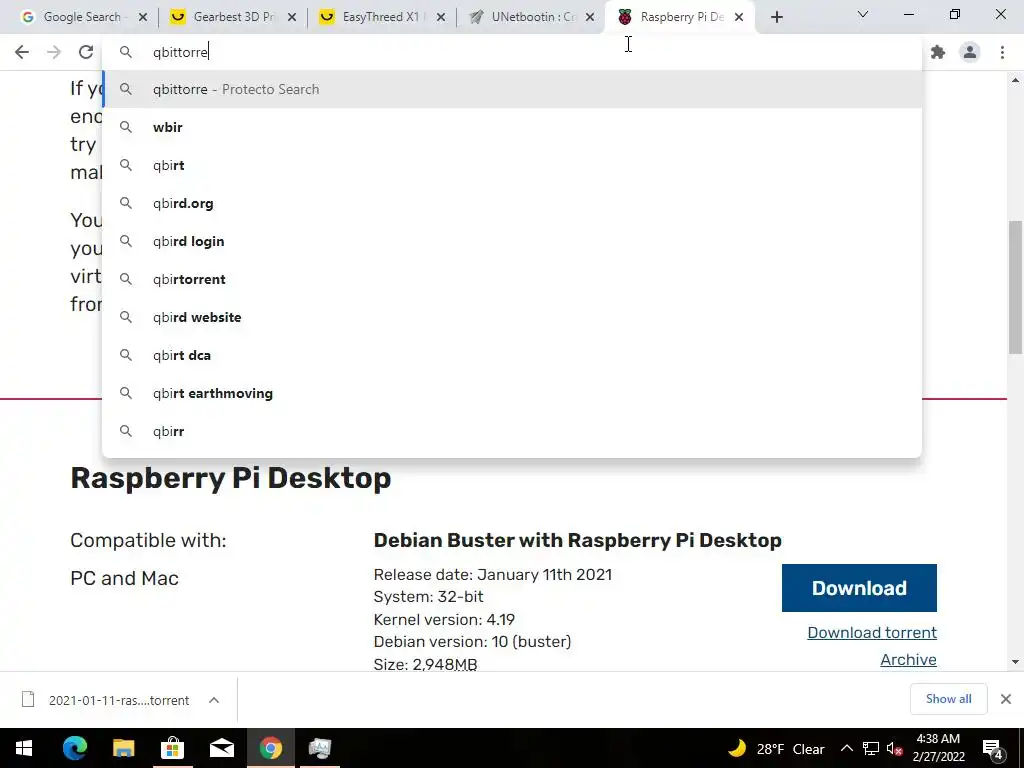
Task: Close the UNetbootin tab
Action: pyautogui.click(x=590, y=18)
